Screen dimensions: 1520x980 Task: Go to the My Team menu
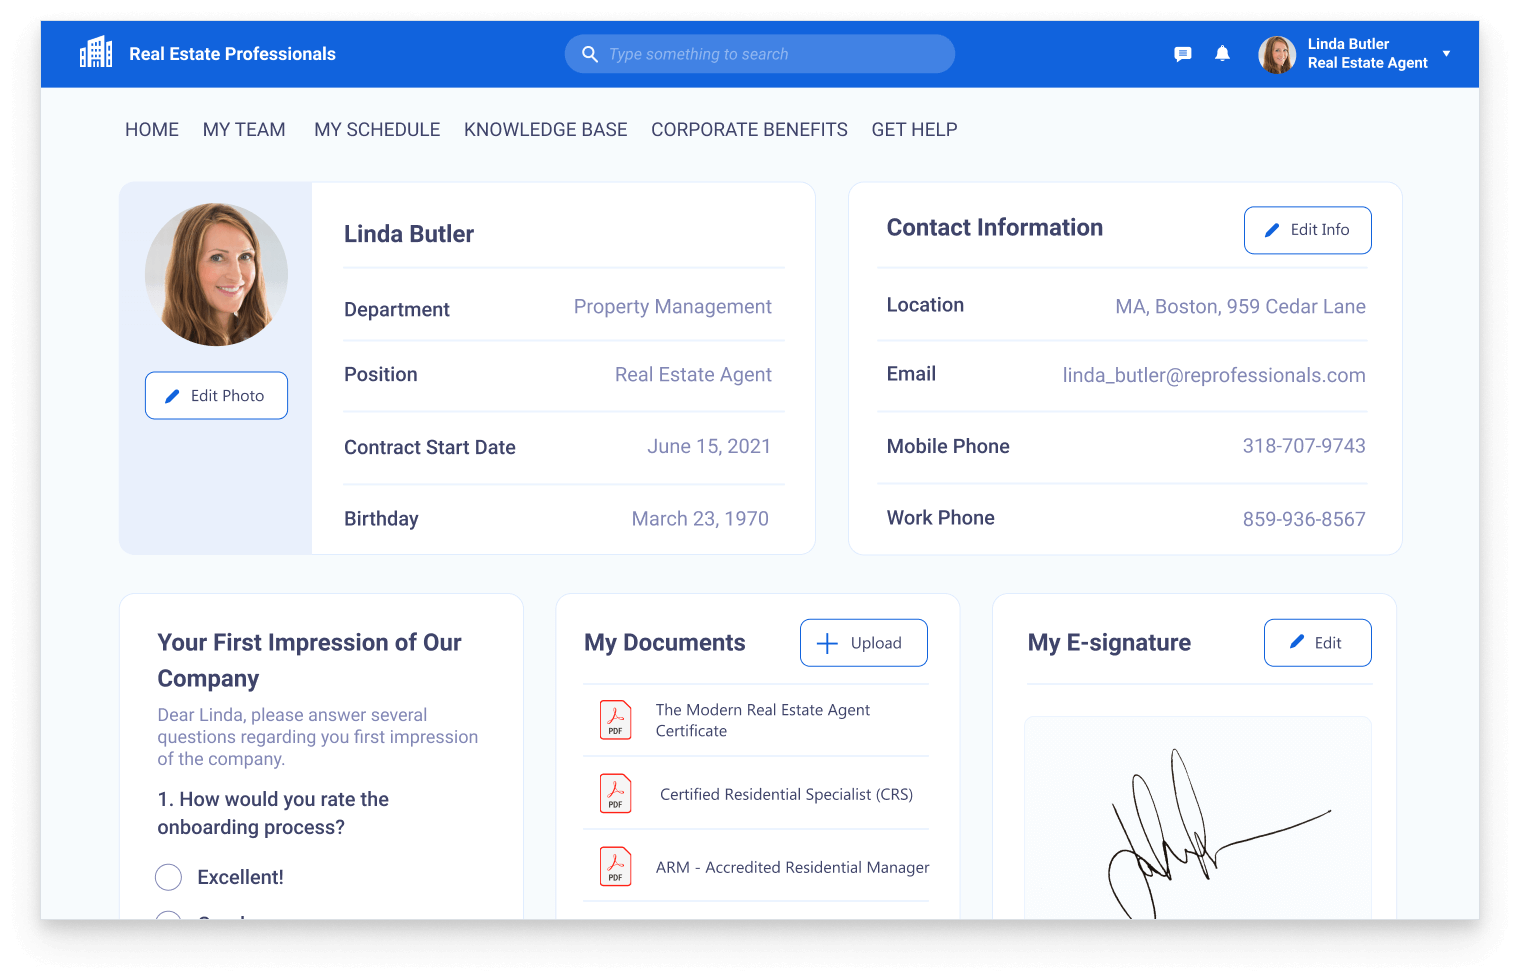[x=244, y=130]
